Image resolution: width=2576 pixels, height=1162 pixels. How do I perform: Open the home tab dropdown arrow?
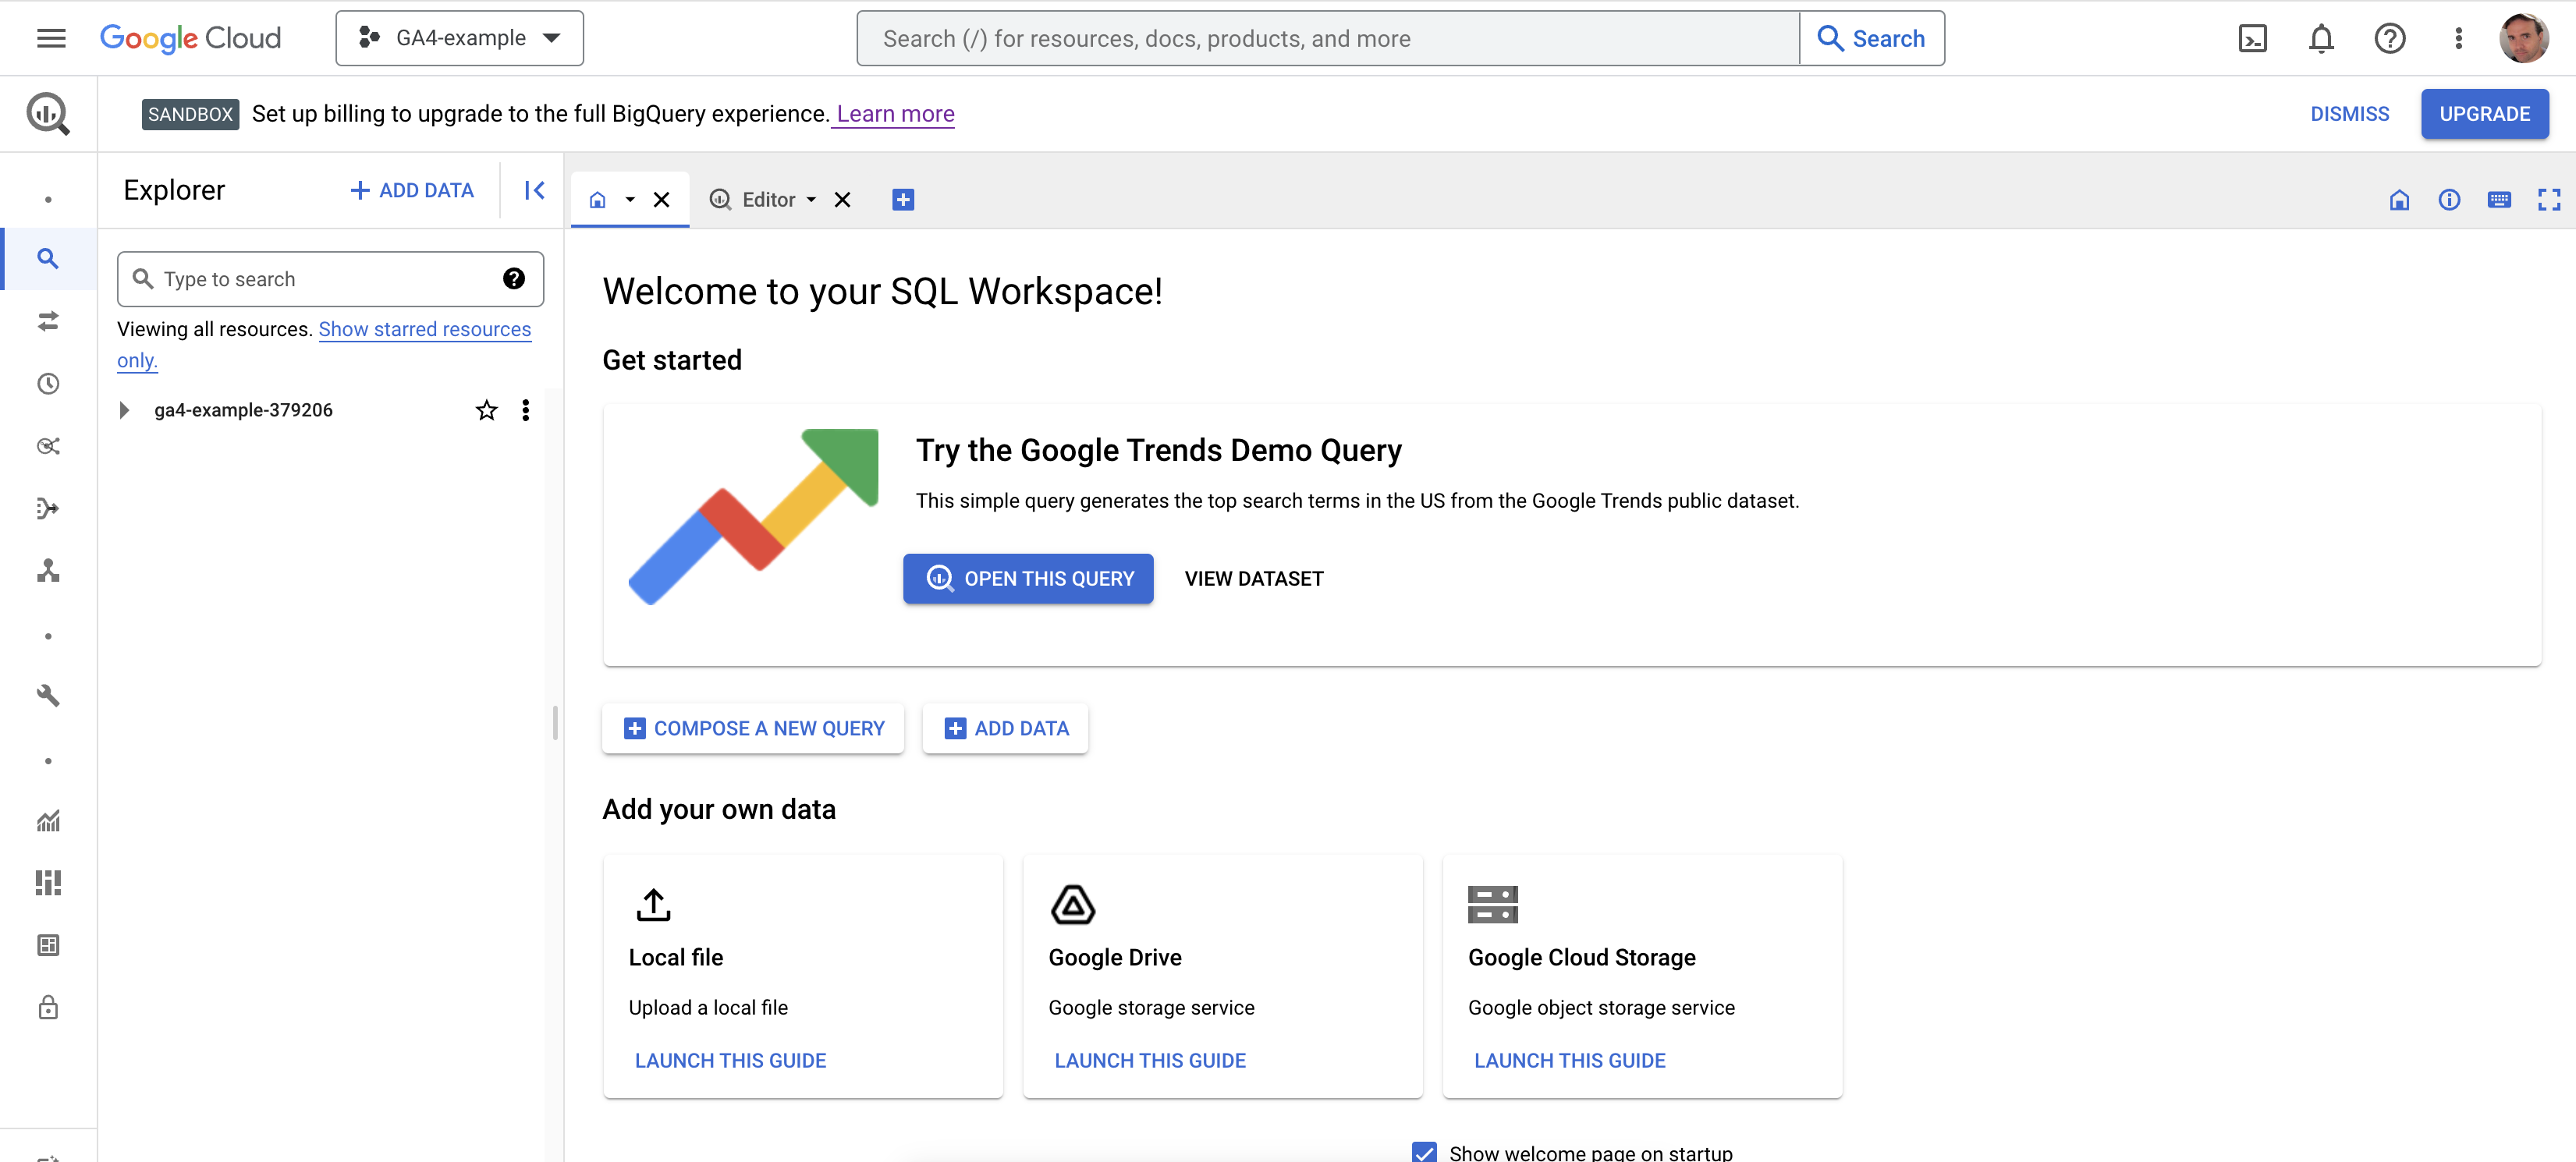[630, 200]
